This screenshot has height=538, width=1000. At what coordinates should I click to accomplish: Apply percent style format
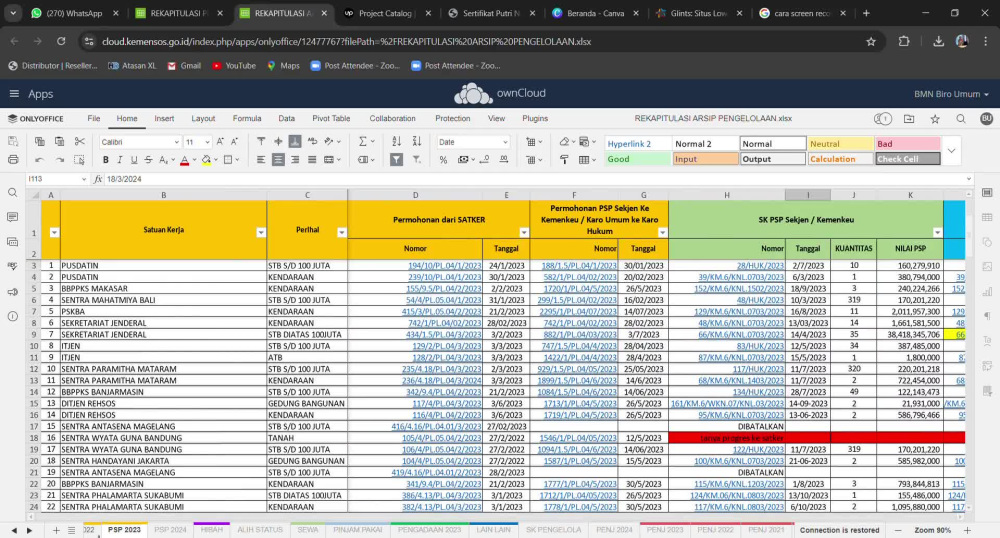[443, 159]
